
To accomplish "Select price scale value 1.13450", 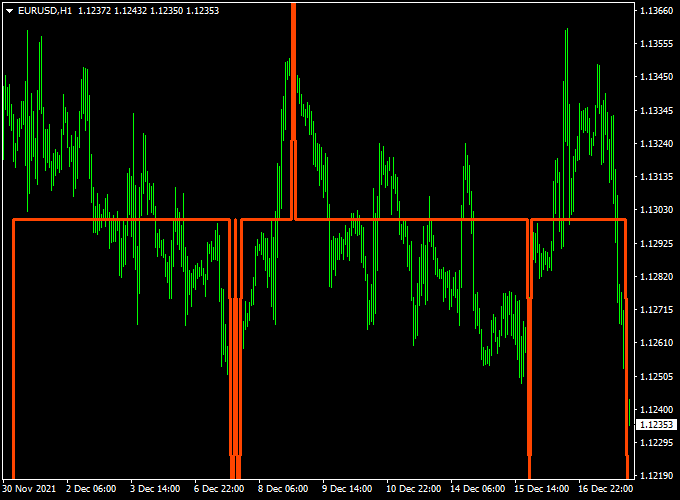I will (x=656, y=77).
